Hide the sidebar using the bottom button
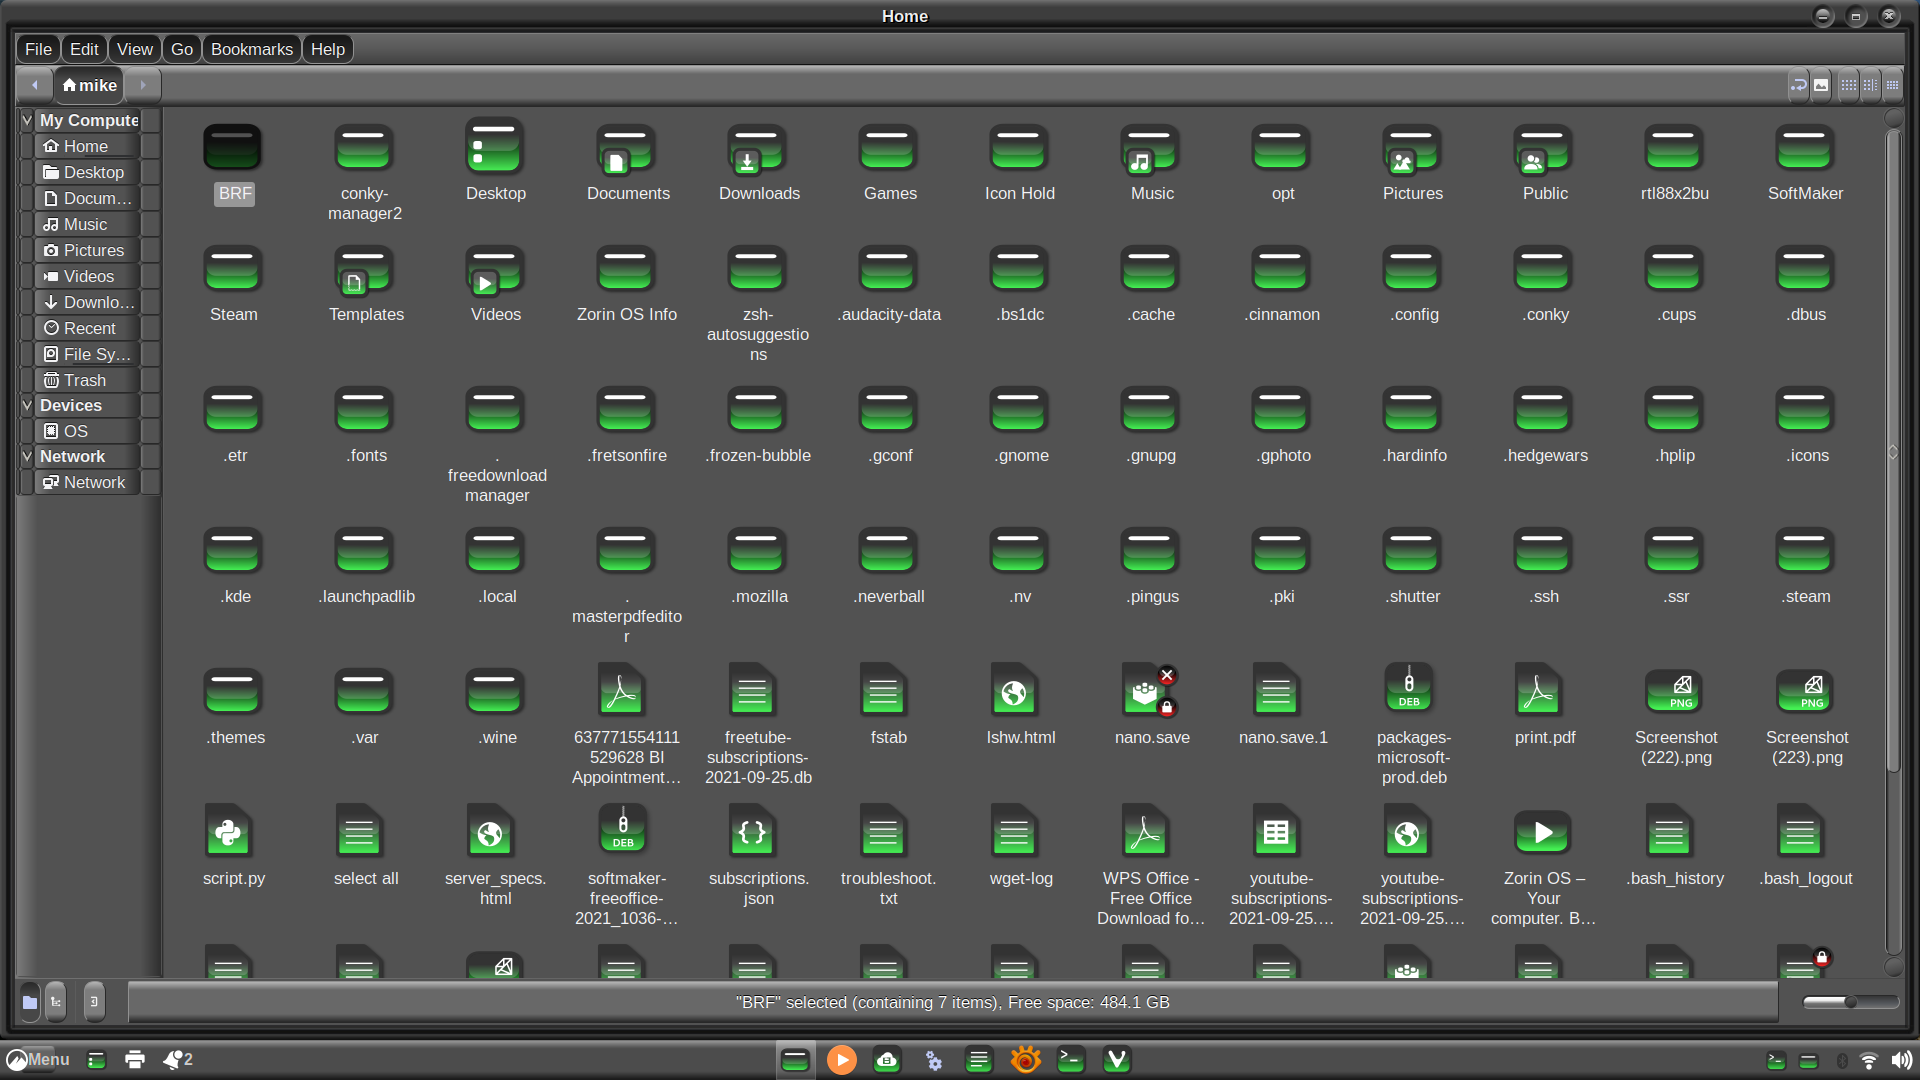This screenshot has height=1080, width=1920. tap(94, 1002)
